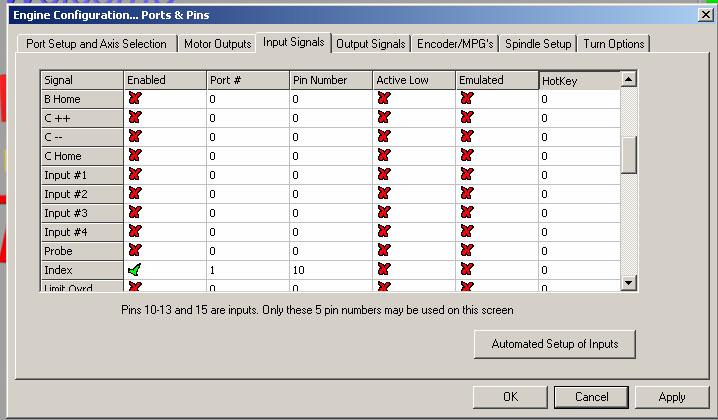Switch to Output Signals tab
This screenshot has width=718, height=420.
click(x=371, y=44)
